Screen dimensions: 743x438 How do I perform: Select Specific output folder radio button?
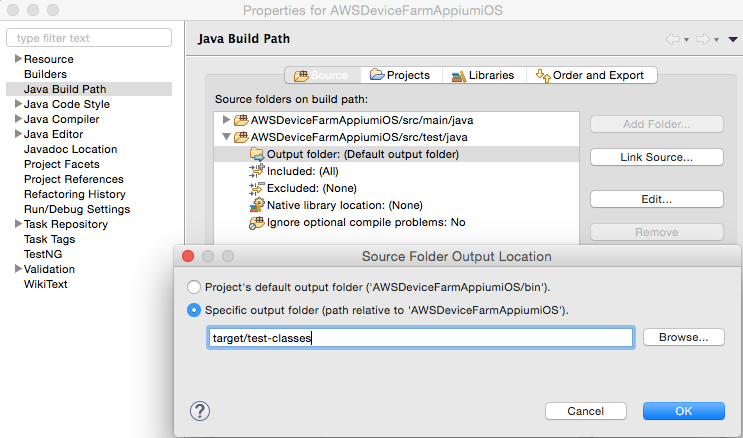point(194,310)
